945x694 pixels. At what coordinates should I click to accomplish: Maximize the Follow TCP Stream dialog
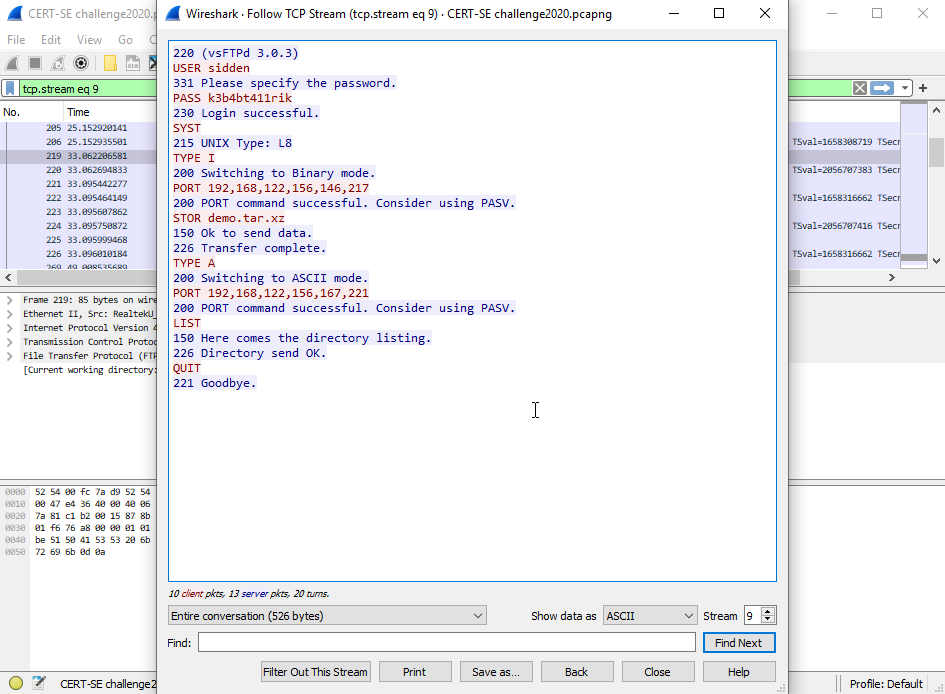pos(719,13)
